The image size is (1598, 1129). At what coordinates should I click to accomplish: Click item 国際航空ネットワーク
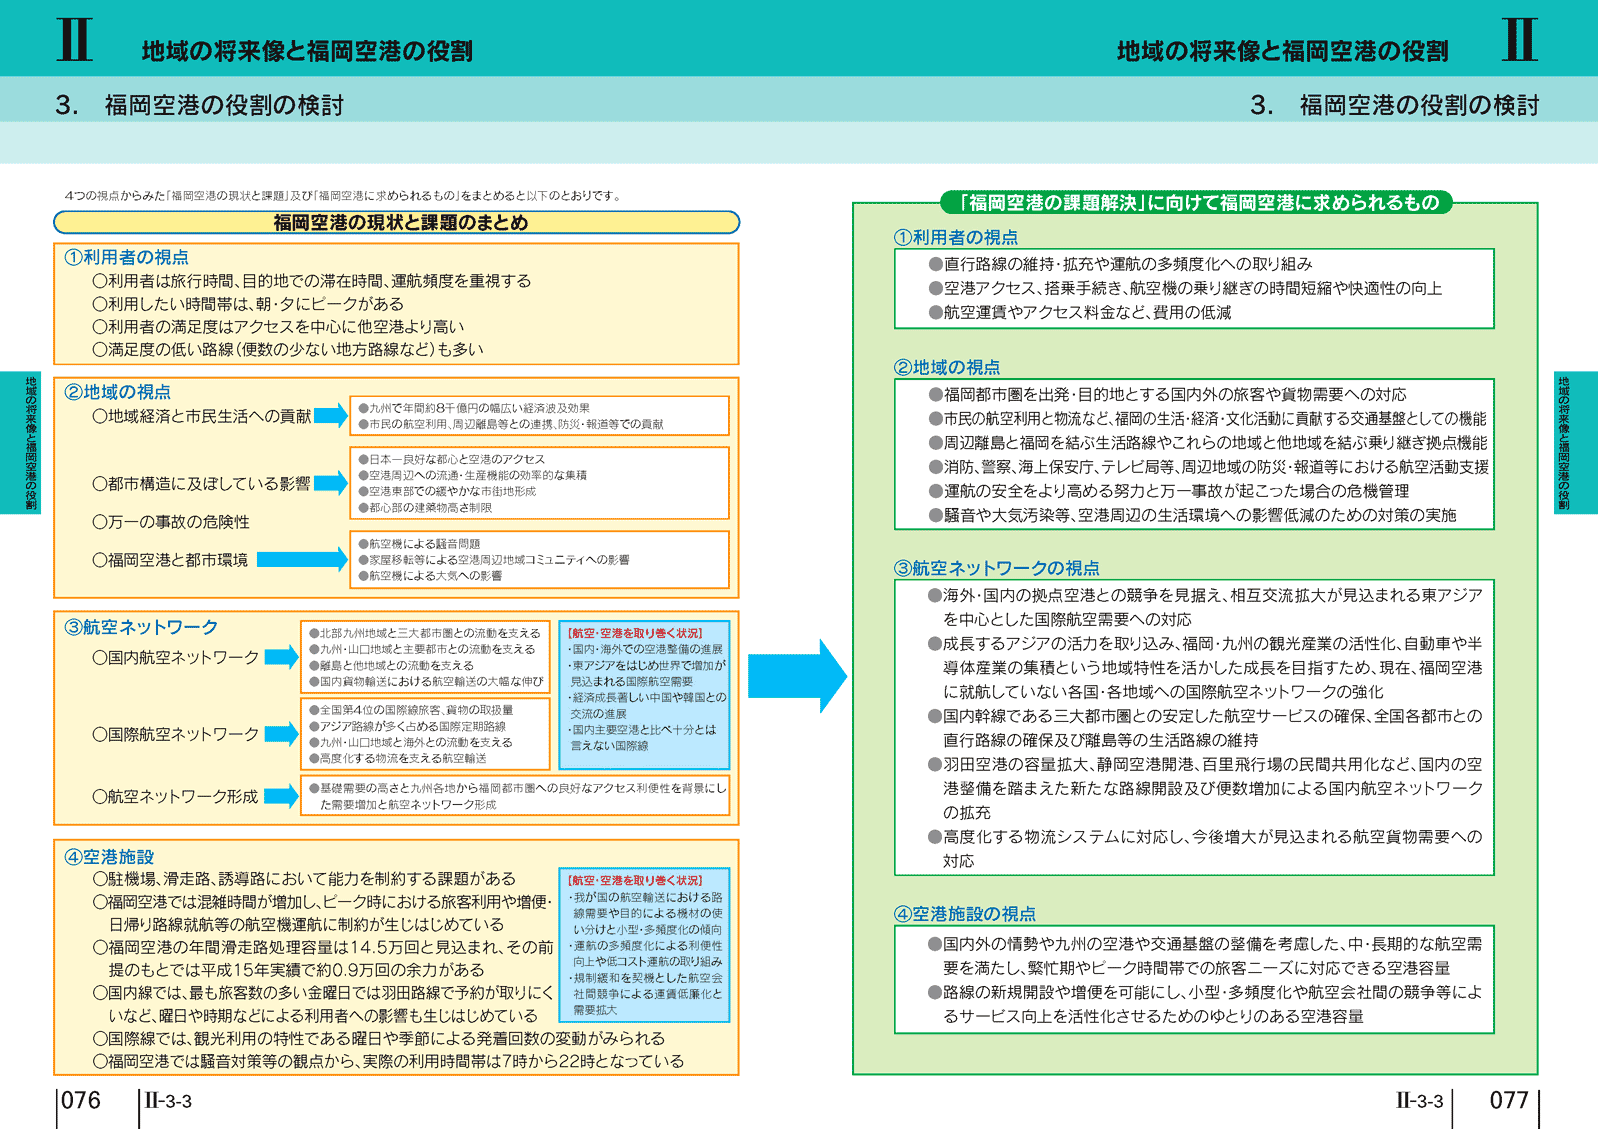[x=176, y=734]
